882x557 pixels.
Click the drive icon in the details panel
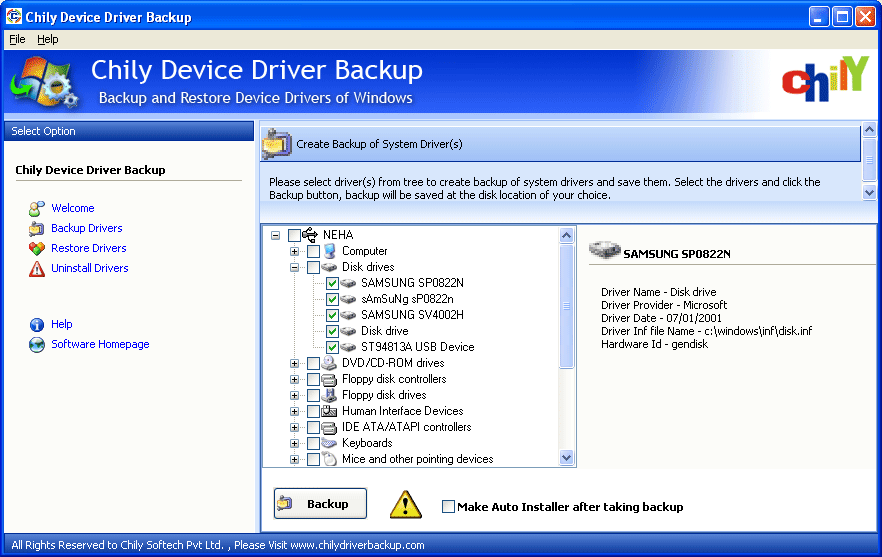(x=605, y=250)
